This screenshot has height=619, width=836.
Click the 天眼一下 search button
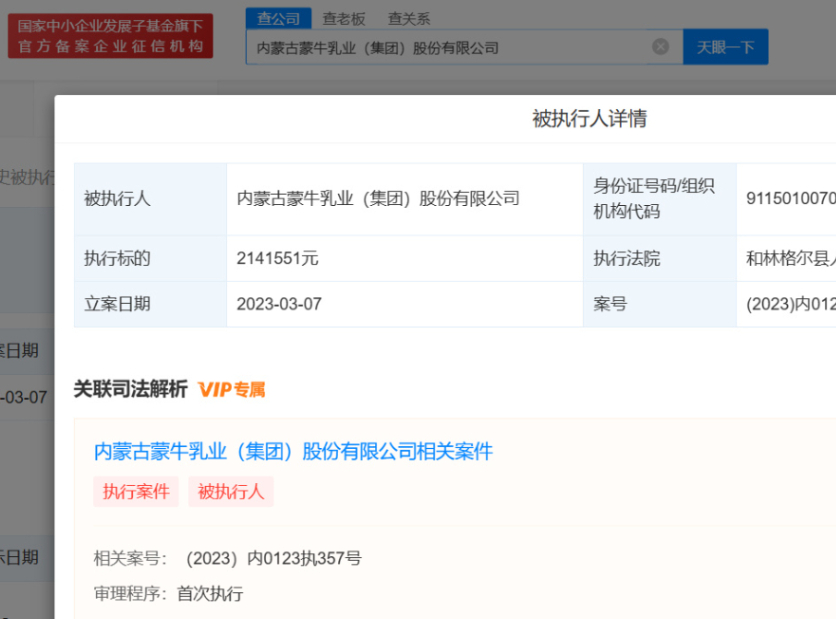(725, 47)
